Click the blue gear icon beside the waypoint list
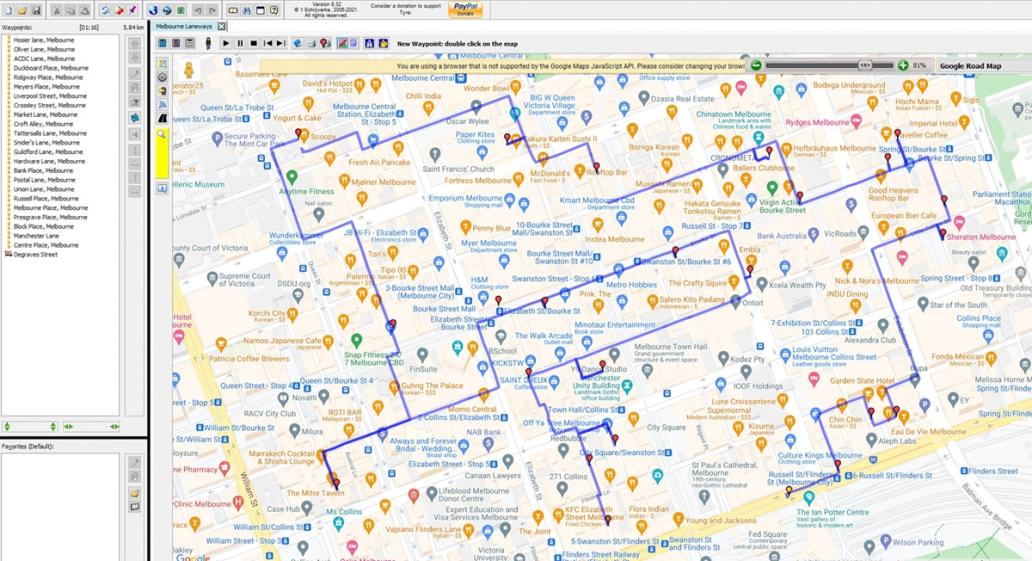Screen dimensions: 1032x561 pos(134,118)
